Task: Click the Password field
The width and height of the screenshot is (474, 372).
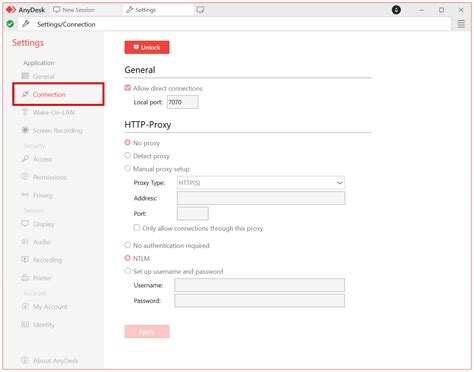Action: 259,301
